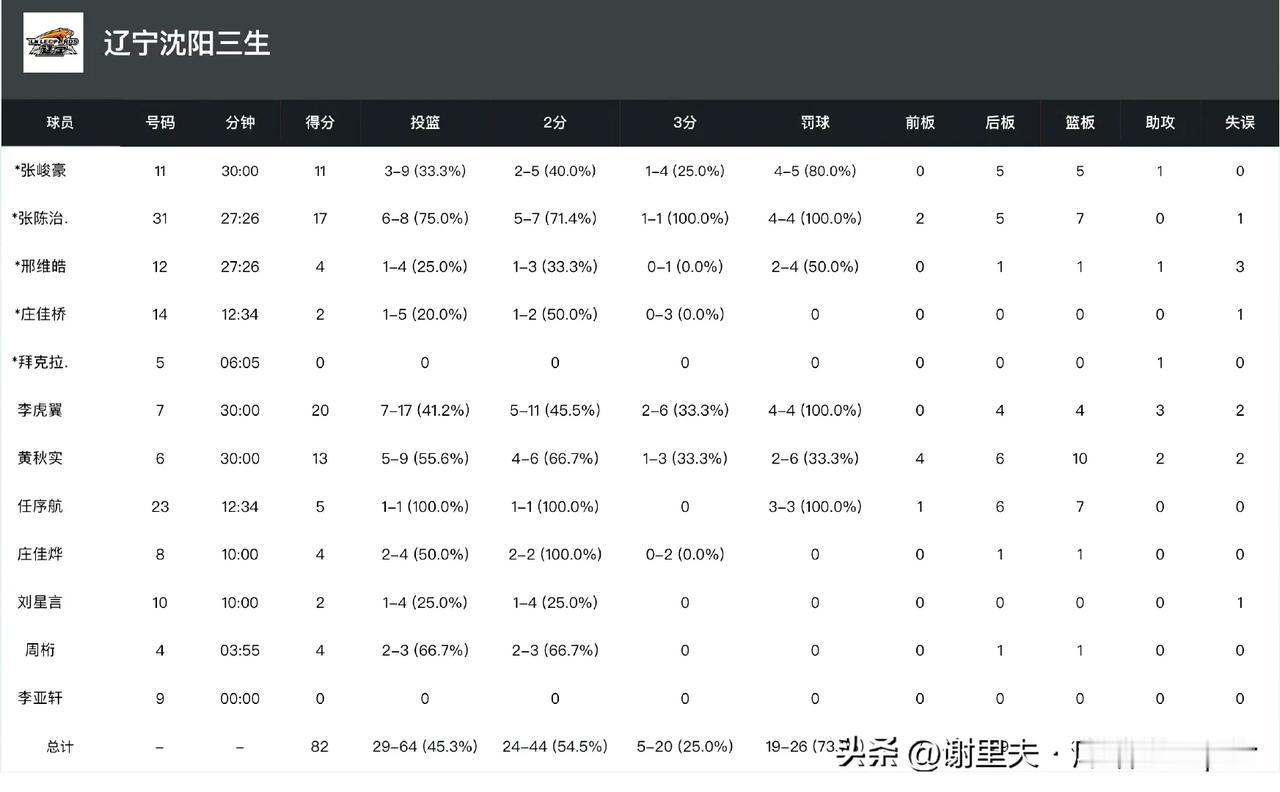Image resolution: width=1280 pixels, height=792 pixels.
Task: Select the 分钟 column header
Action: click(240, 122)
